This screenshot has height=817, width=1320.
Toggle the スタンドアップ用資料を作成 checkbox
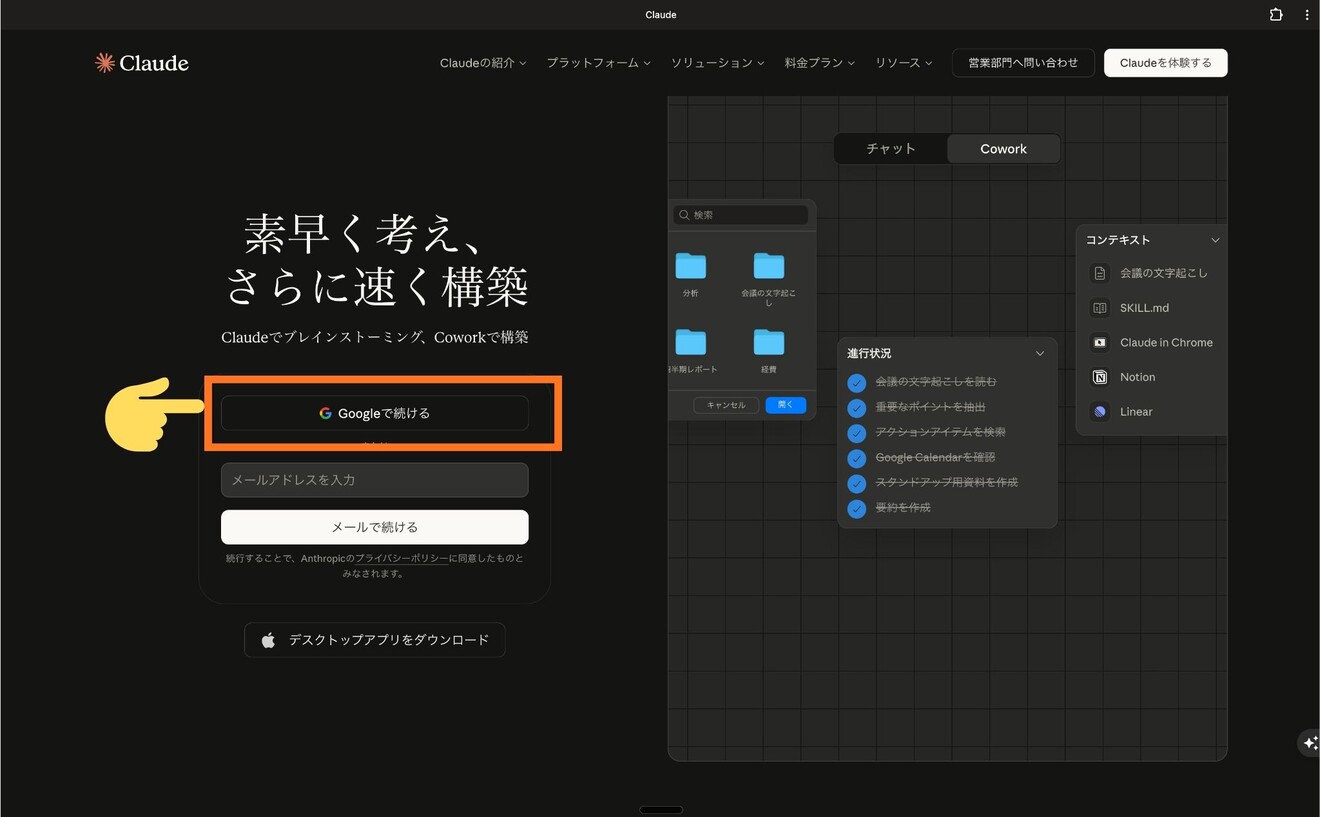point(856,483)
